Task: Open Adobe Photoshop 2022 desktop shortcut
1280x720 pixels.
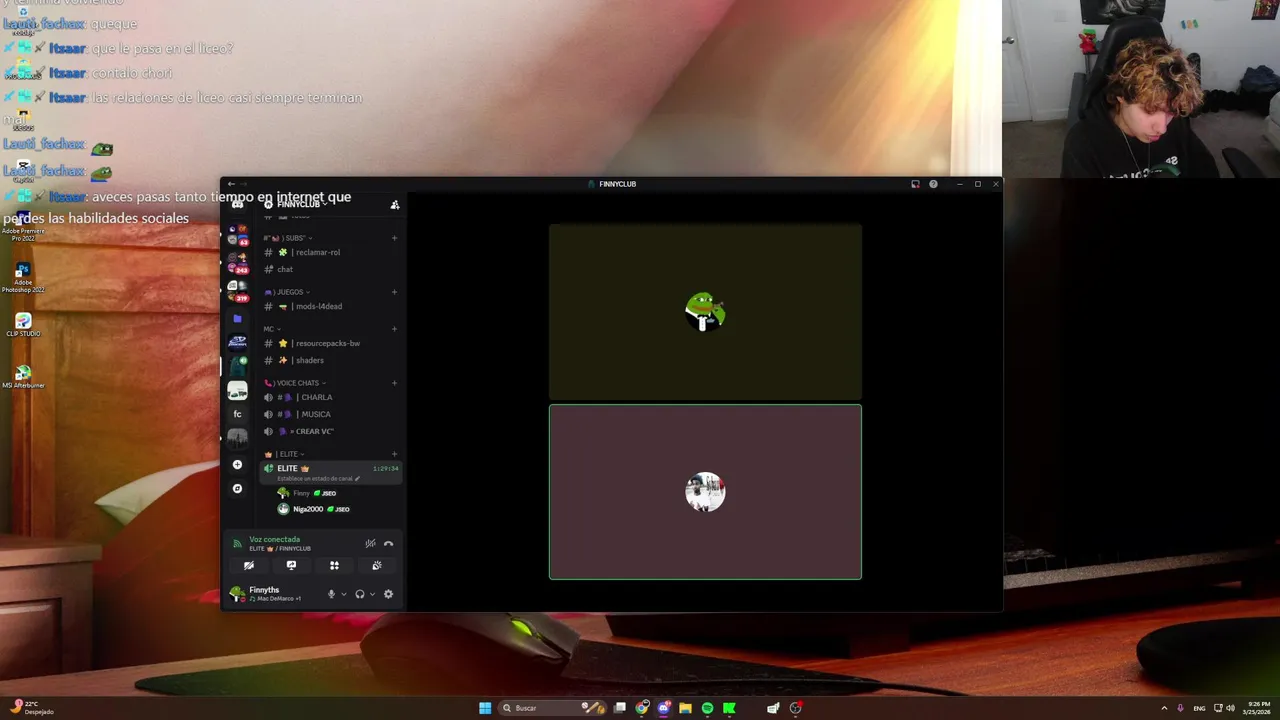Action: point(23,277)
